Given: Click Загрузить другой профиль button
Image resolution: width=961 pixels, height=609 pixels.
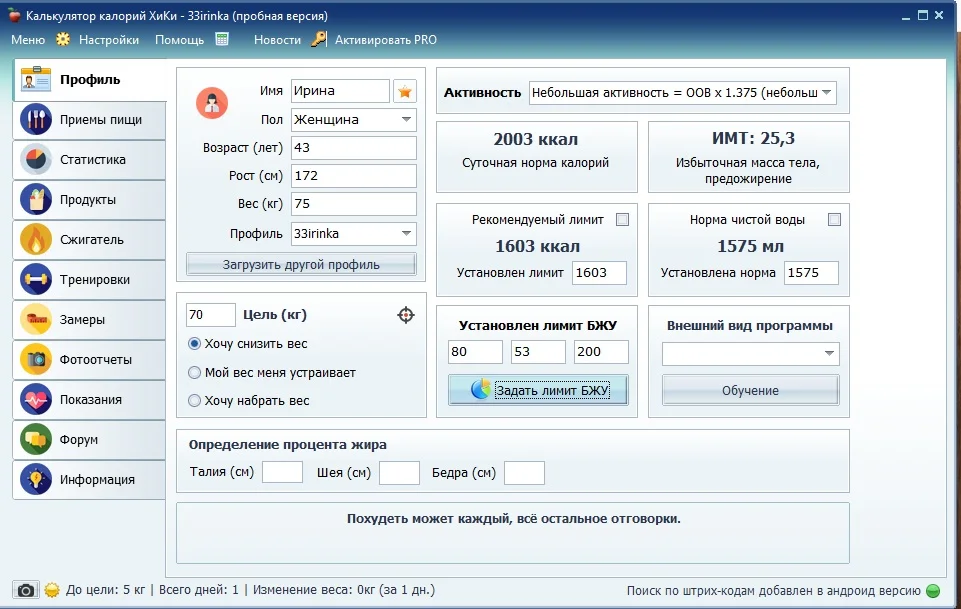Looking at the screenshot, I should (301, 265).
